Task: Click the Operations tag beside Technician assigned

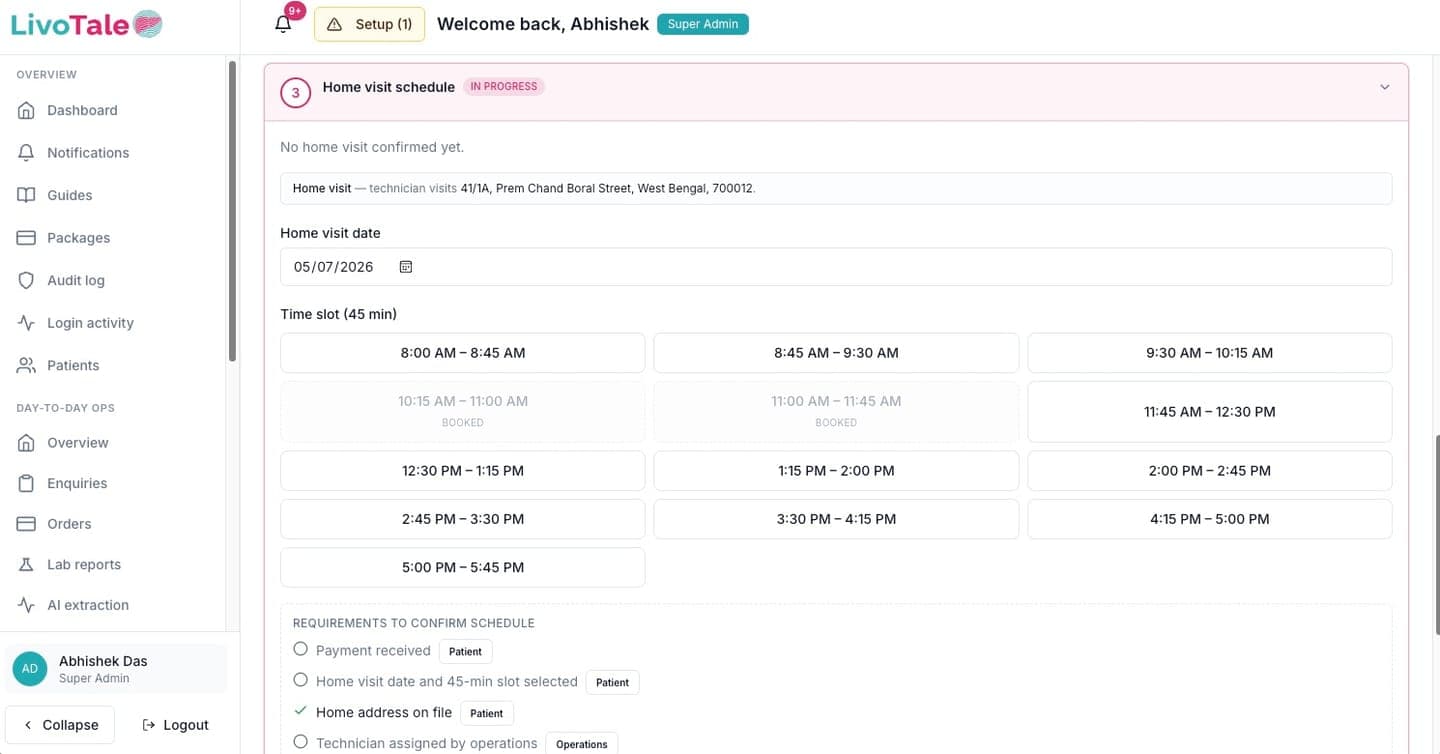Action: point(582,744)
